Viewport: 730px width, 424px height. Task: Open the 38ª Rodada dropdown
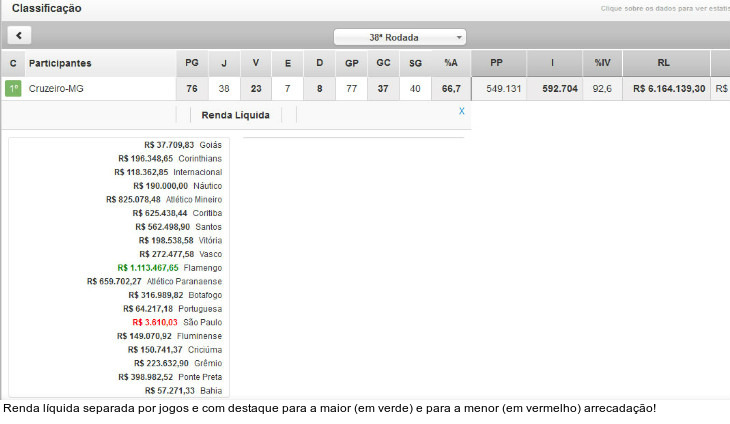click(x=400, y=37)
